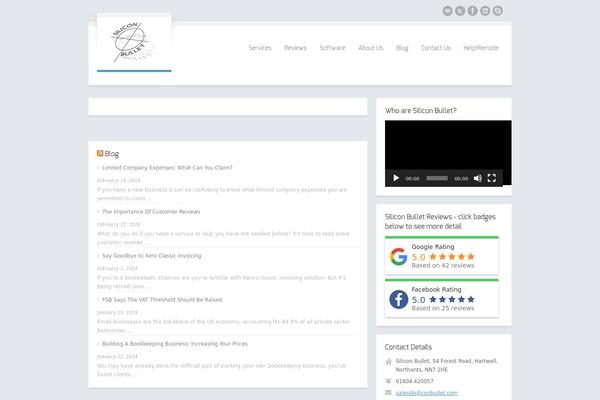Open the Software menu item
The height and width of the screenshot is (400, 600).
(333, 48)
